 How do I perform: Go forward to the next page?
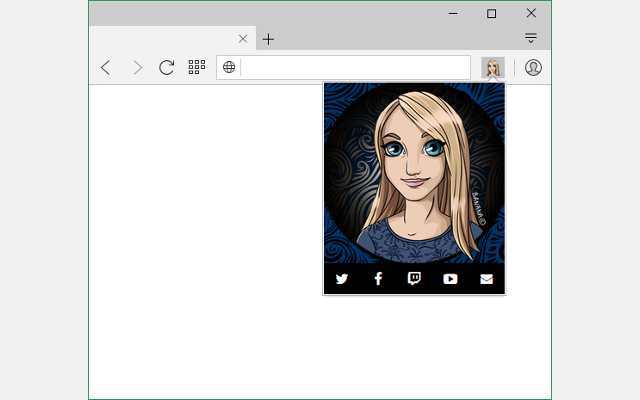[138, 67]
